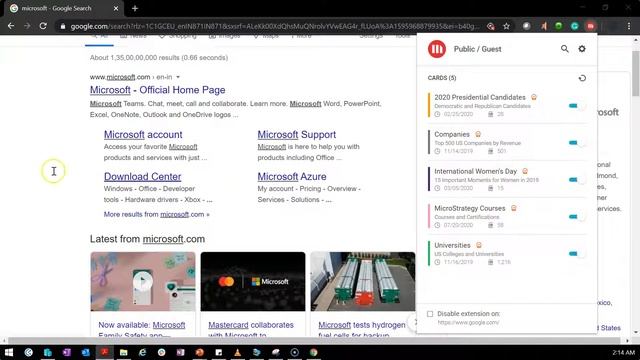This screenshot has width=640, height=360.
Task: Open the Microsoft - Official Home Page result
Action: [x=158, y=90]
